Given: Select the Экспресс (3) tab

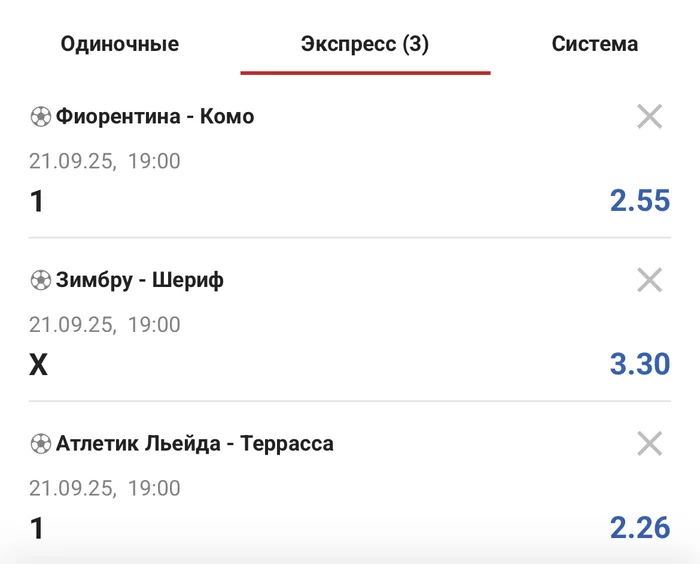Looking at the screenshot, I should [365, 44].
